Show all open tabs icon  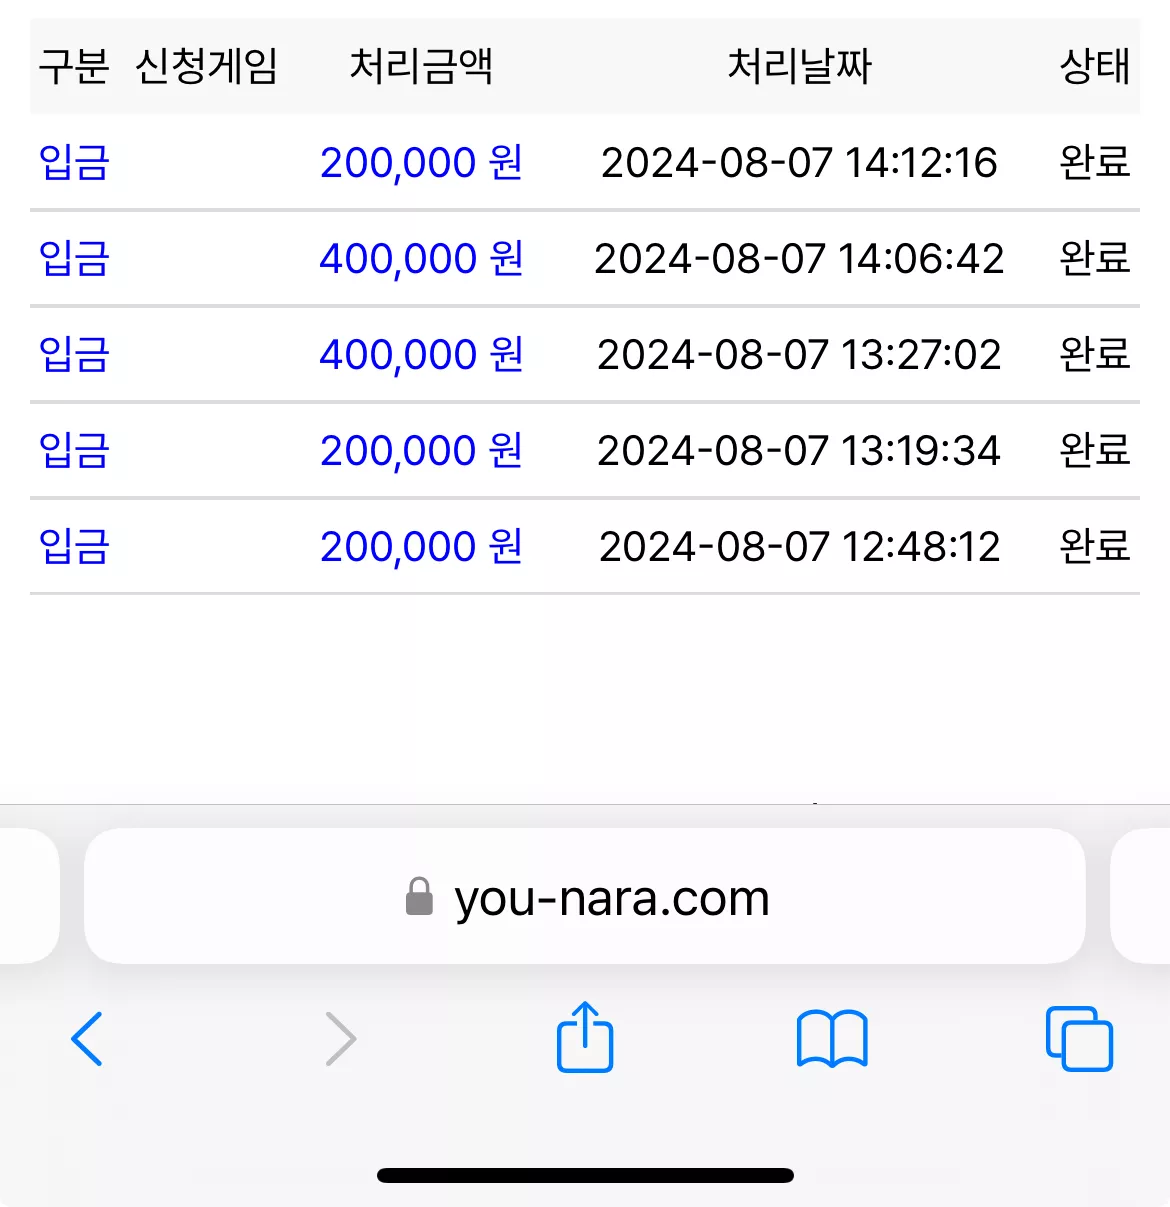pos(1079,1039)
